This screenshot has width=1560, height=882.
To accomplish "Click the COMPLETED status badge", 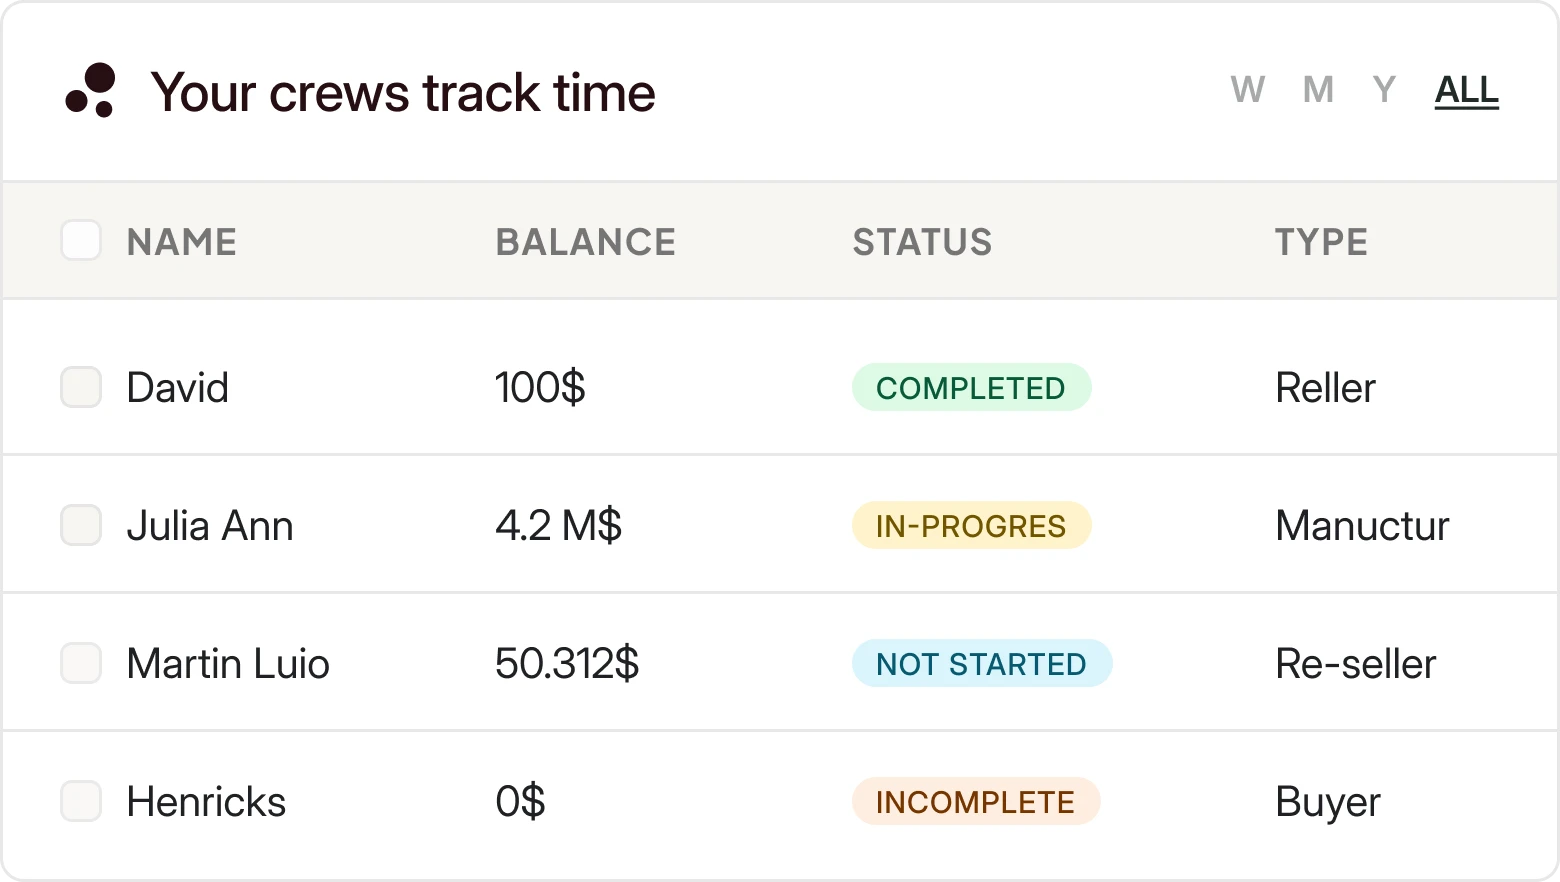I will [971, 388].
